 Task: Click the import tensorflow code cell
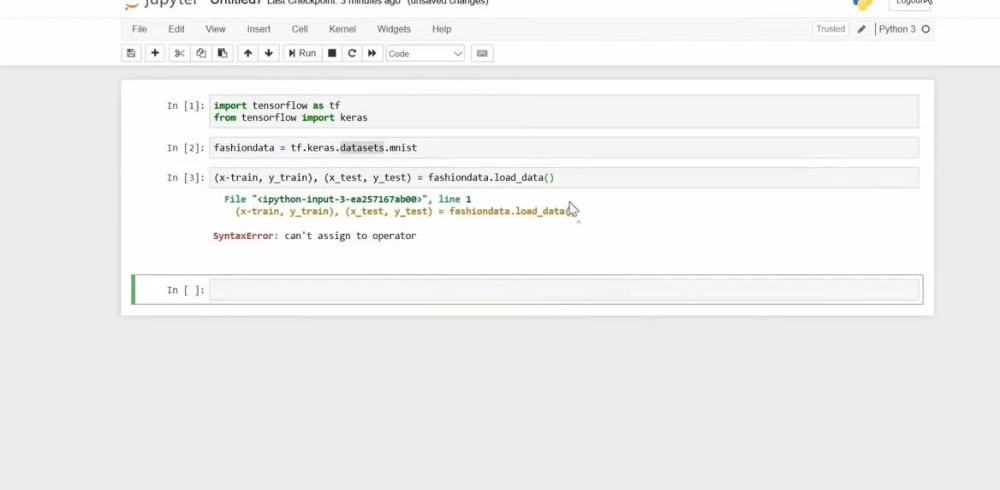coord(564,112)
